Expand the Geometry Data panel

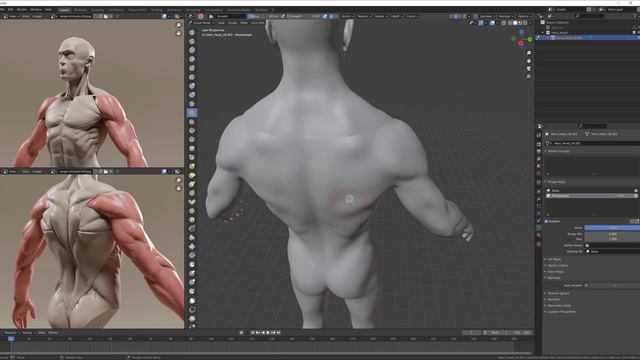(559, 305)
